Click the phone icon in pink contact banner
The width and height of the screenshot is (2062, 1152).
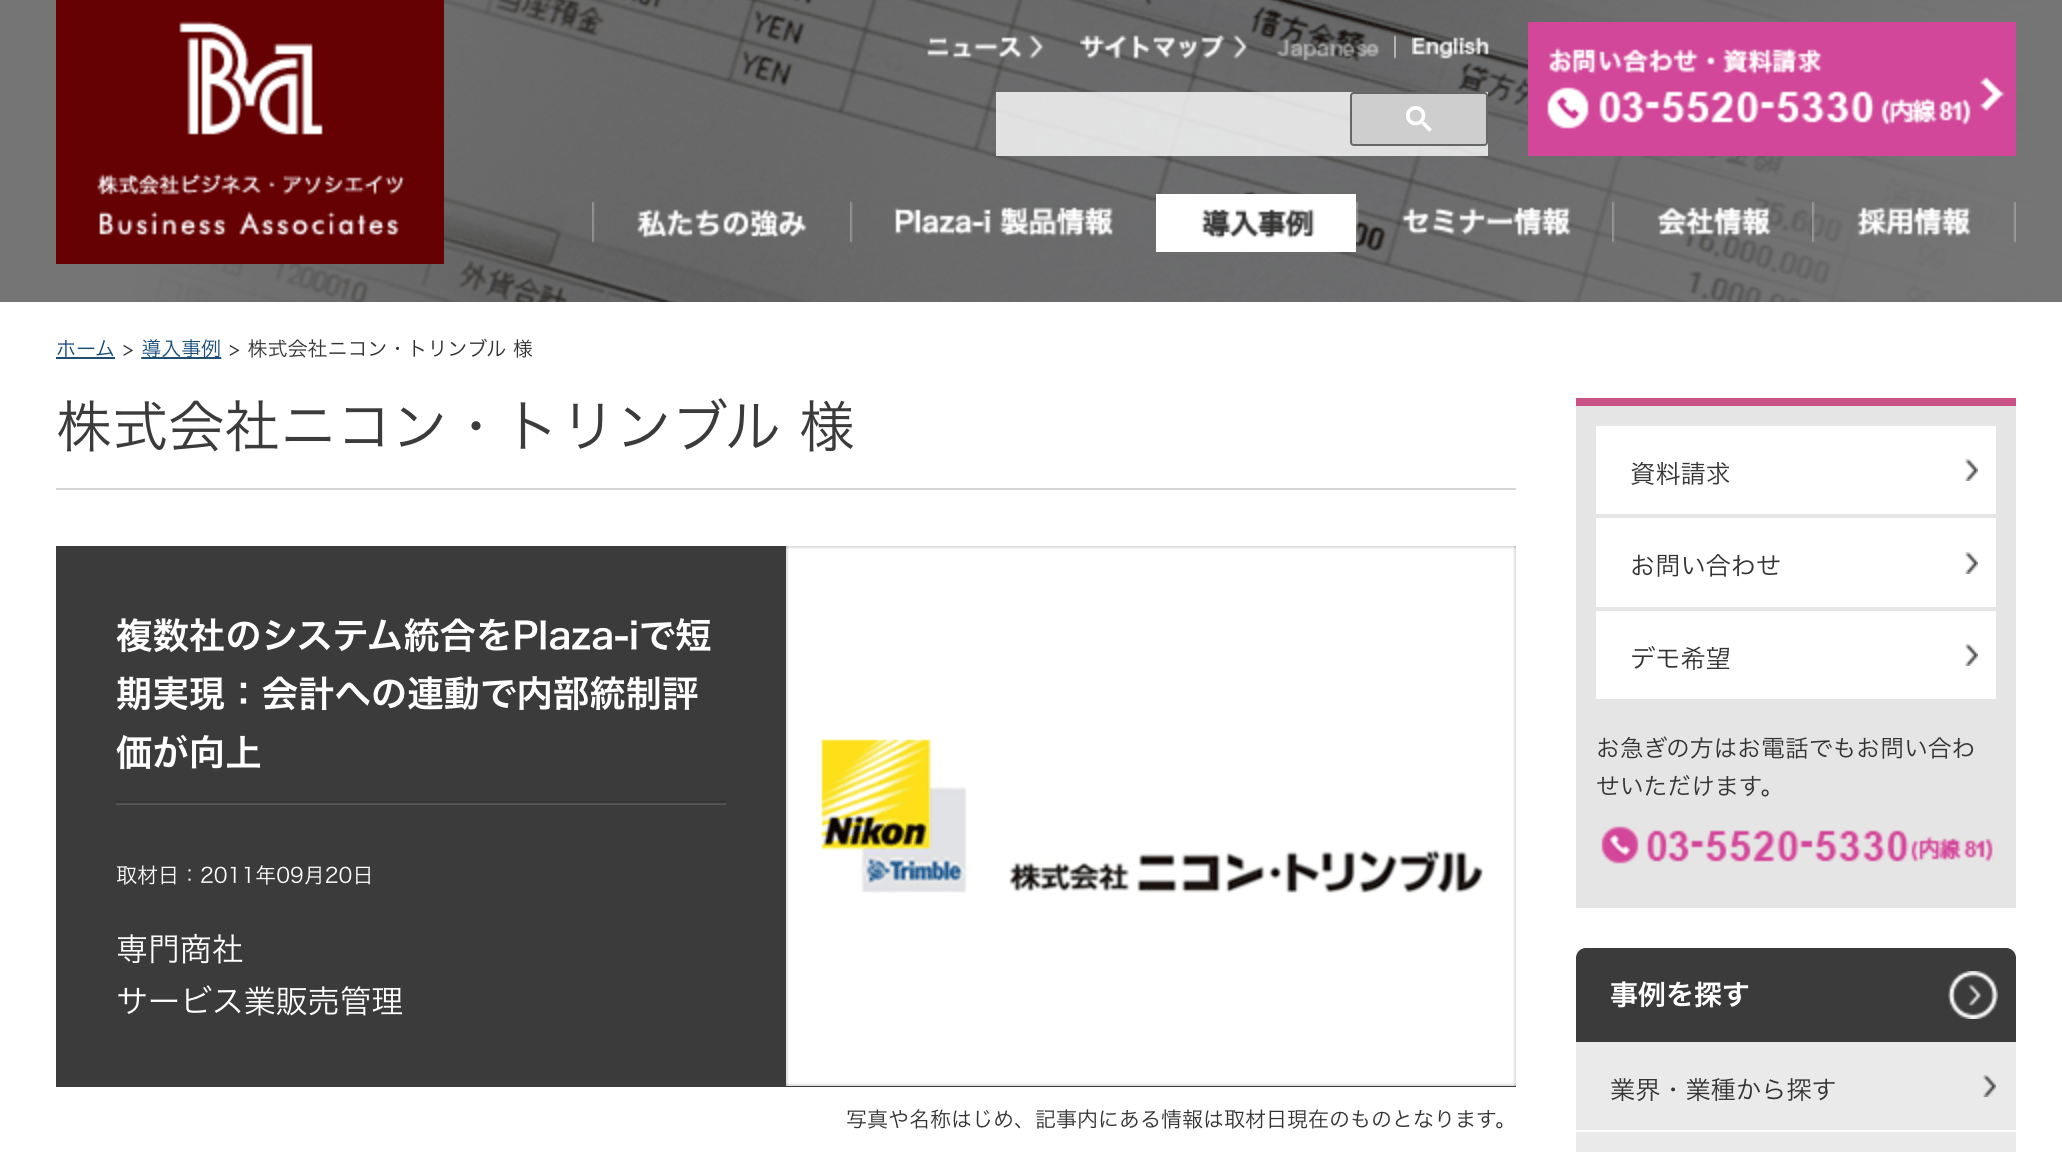click(1567, 108)
